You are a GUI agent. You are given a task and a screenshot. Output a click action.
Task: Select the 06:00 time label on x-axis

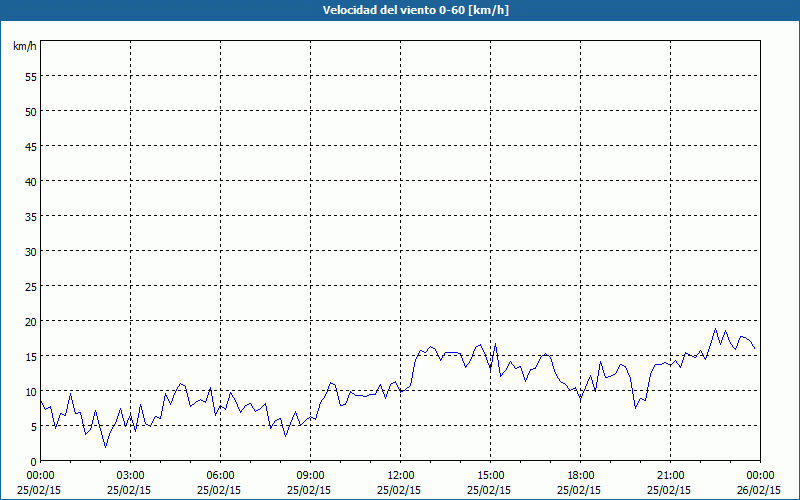[220, 475]
